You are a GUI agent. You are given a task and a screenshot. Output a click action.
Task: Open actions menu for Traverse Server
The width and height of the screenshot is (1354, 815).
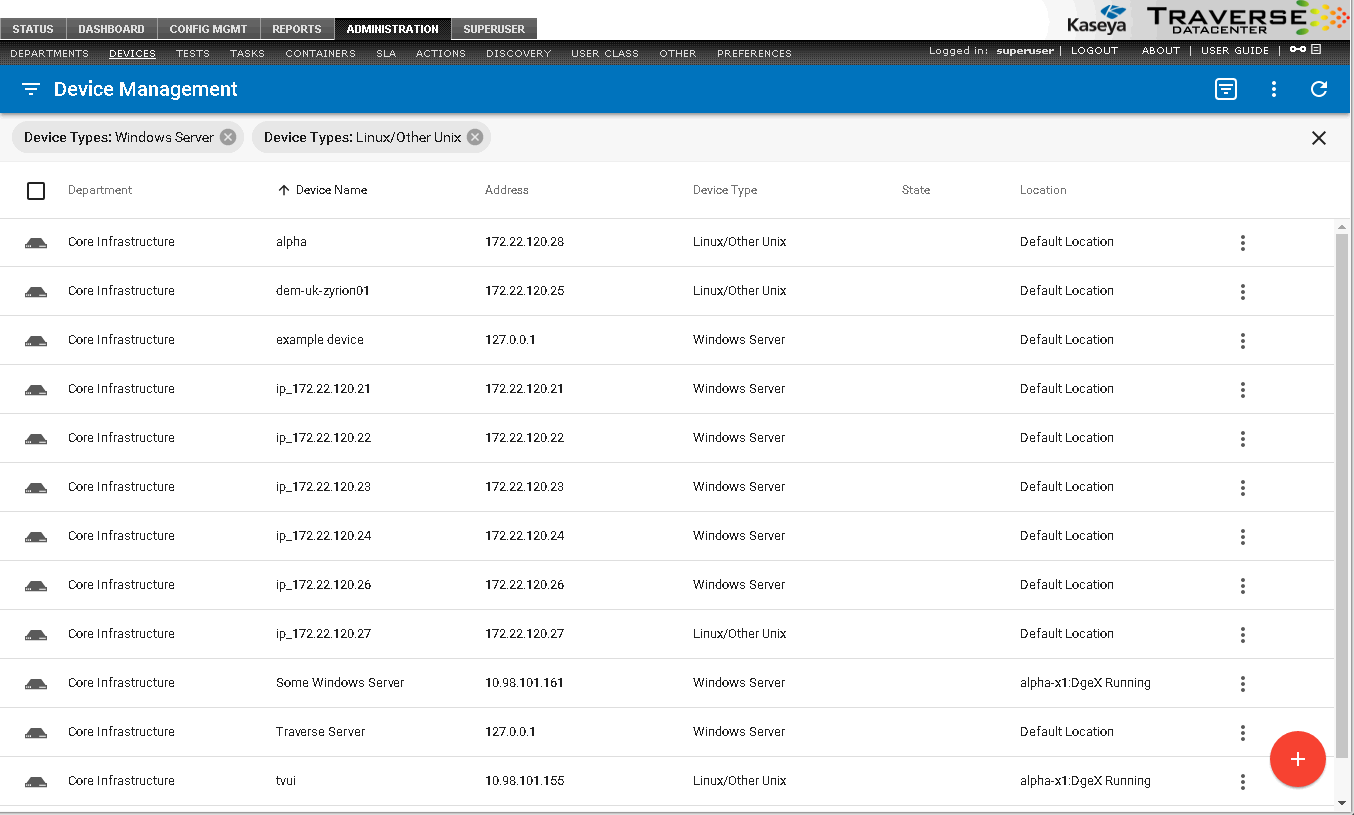tap(1242, 733)
